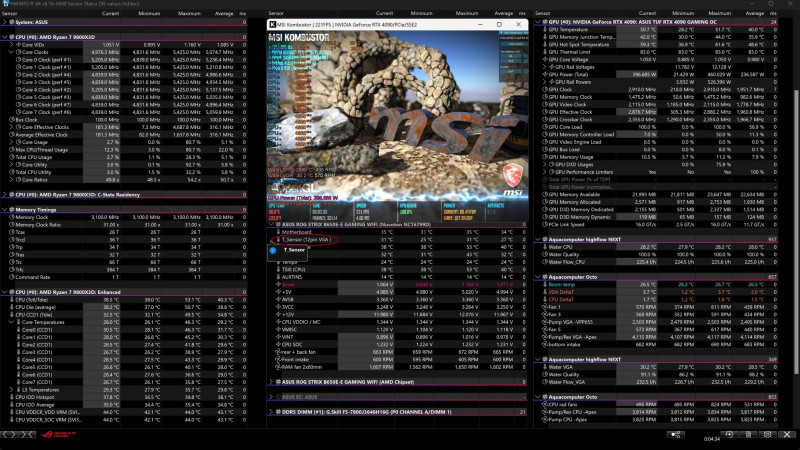The width and height of the screenshot is (800, 450).
Task: Expand the Core Usage node
Action: point(11,142)
